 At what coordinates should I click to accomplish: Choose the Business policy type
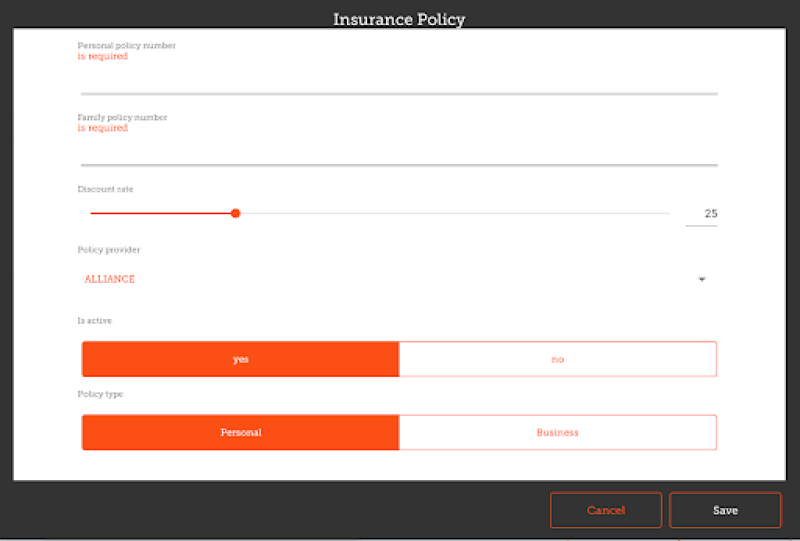tap(557, 432)
